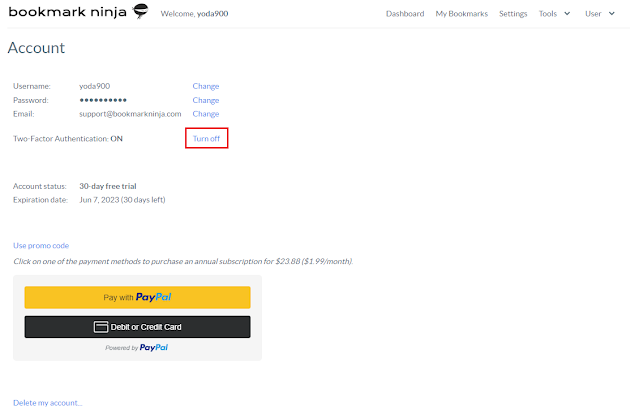The width and height of the screenshot is (639, 414).
Task: Click Change next to Username
Action: point(206,86)
